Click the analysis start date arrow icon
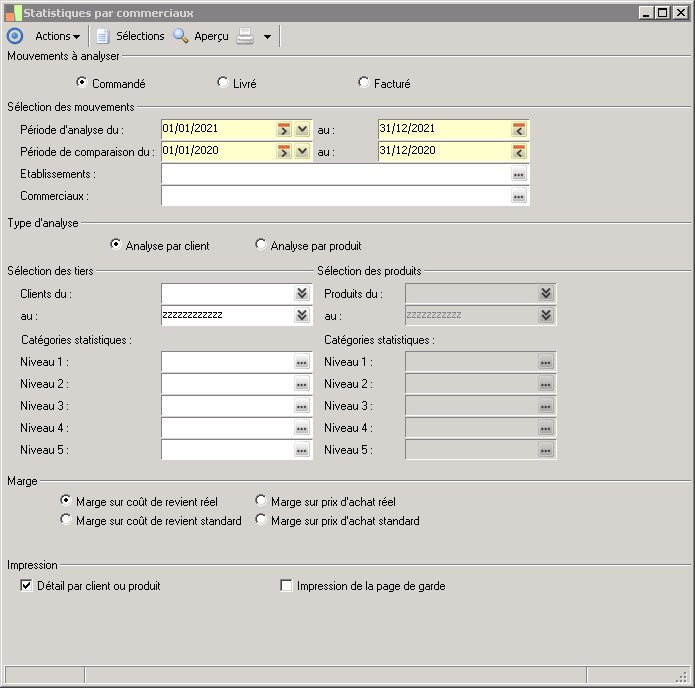The height and width of the screenshot is (688, 695). (284, 129)
